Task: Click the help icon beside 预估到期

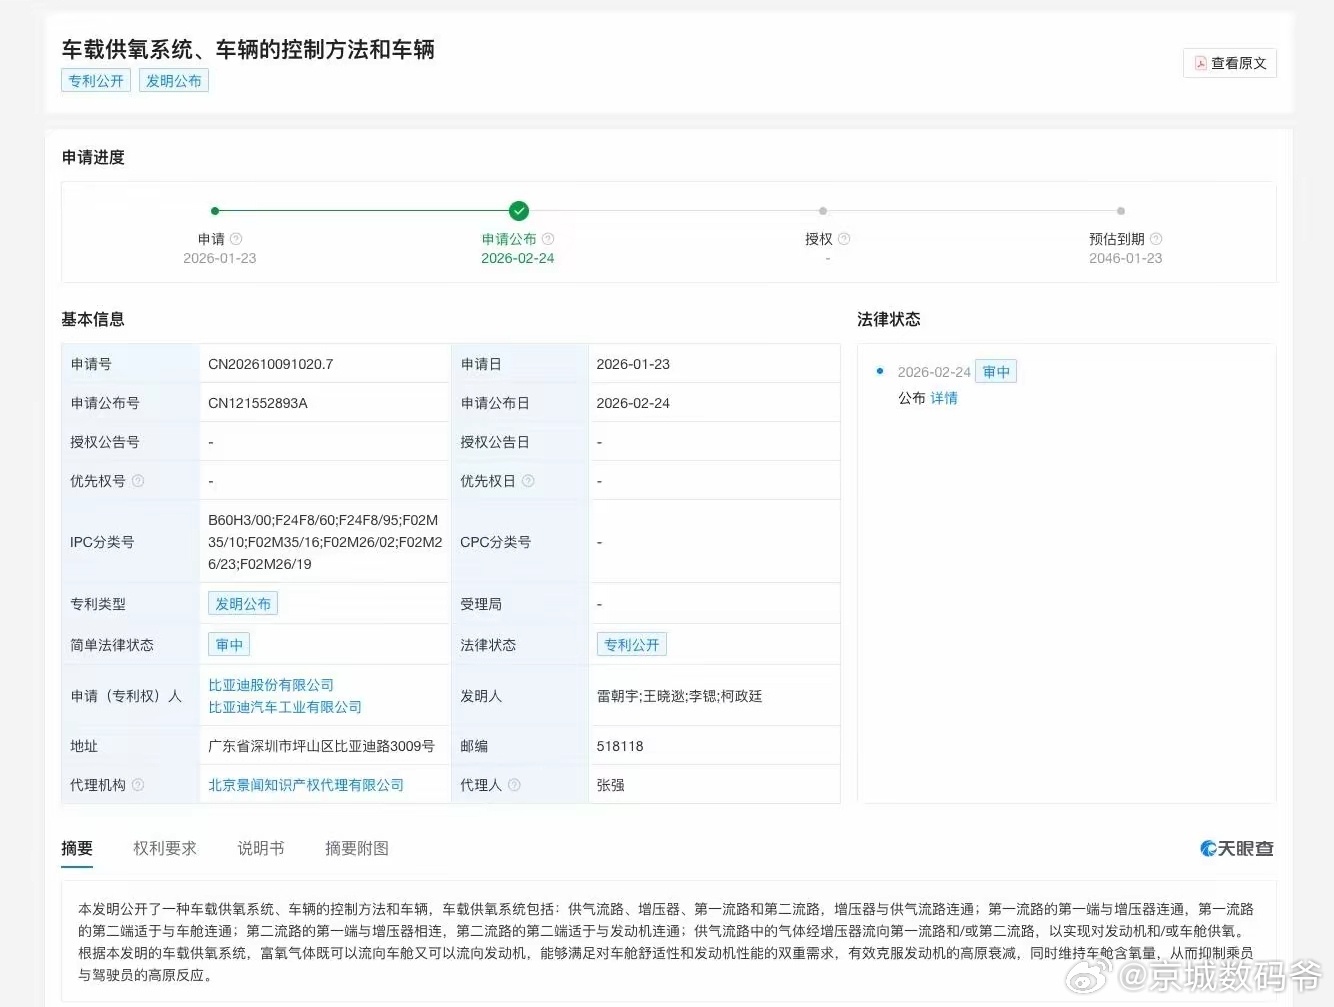Action: pos(1156,239)
